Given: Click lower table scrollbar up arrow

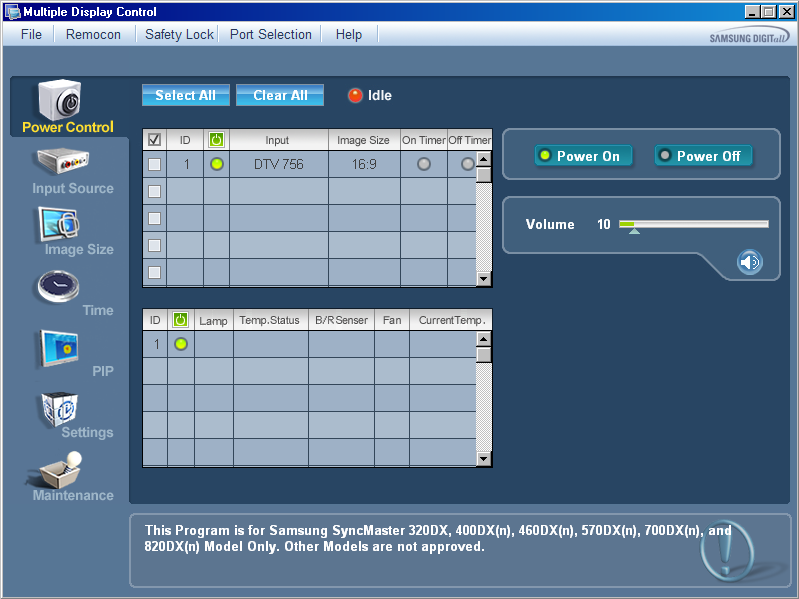Looking at the screenshot, I should click(484, 339).
